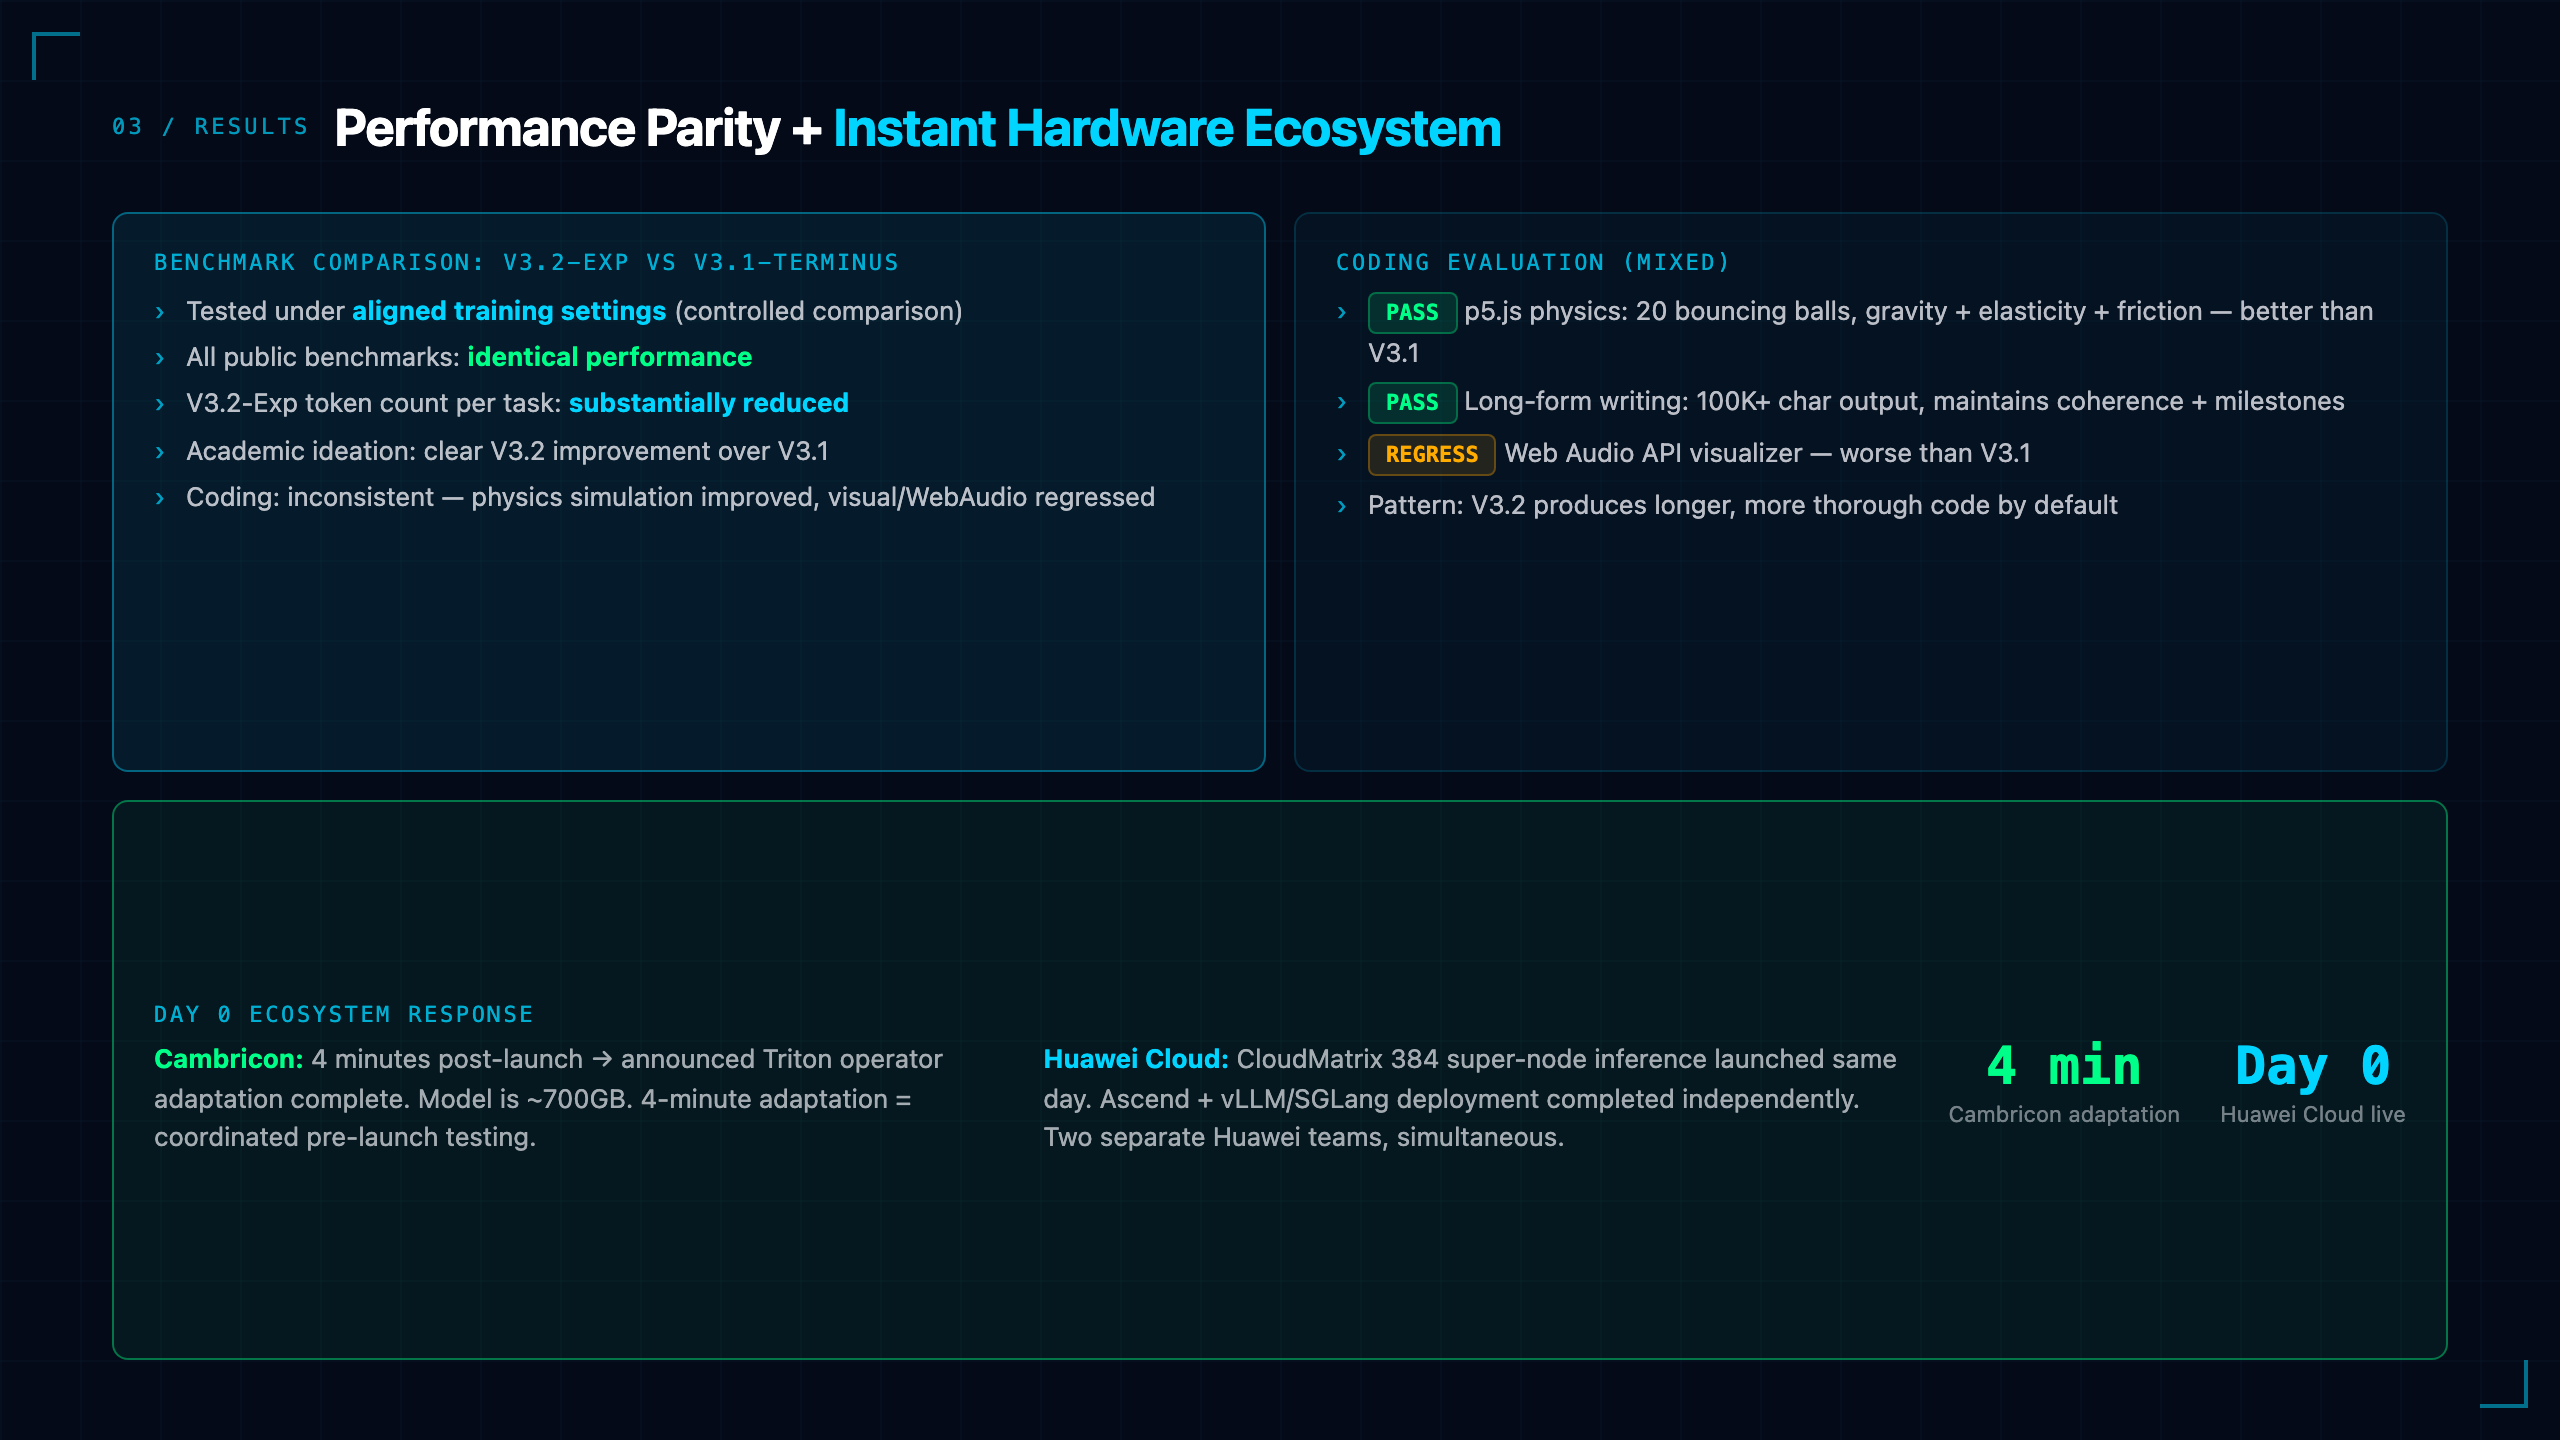2560x1440 pixels.
Task: Click the arrow symbol after 'post-launch'
Action: [x=602, y=1059]
